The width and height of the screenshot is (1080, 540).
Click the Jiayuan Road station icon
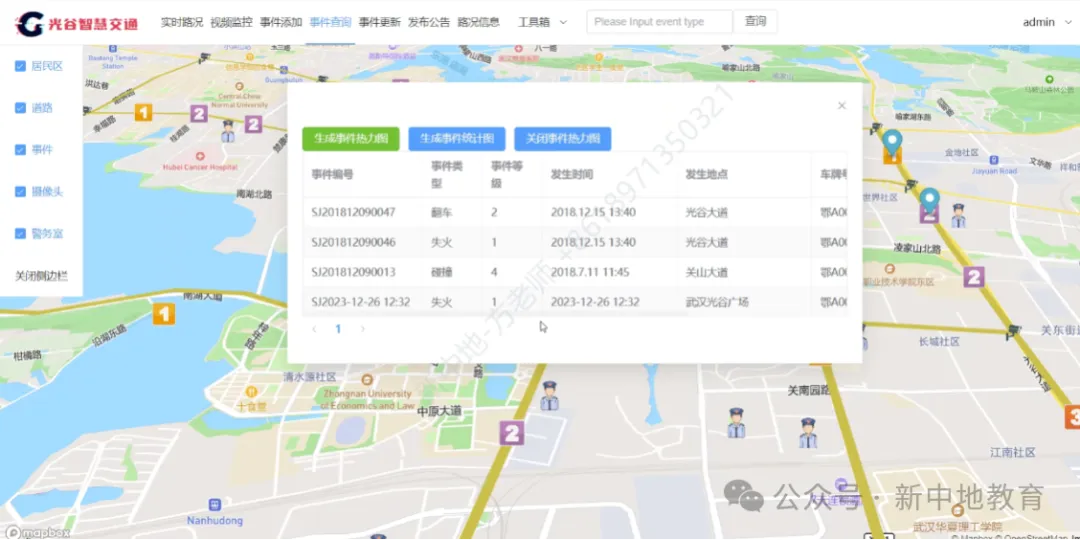tap(992, 160)
